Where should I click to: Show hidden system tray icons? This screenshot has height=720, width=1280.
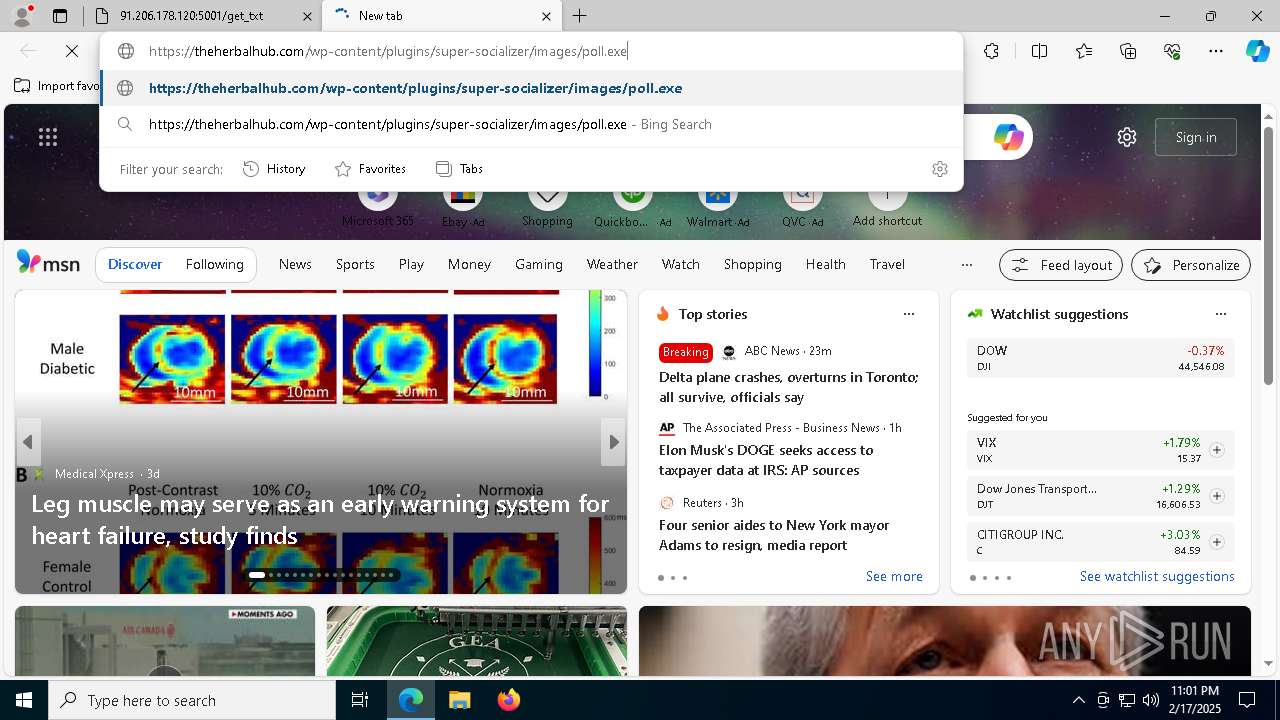[1078, 701]
